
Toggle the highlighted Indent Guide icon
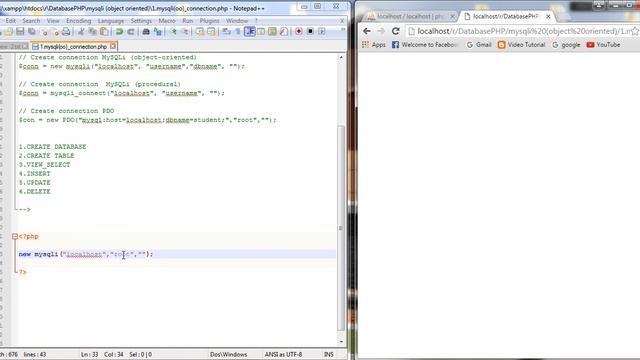coord(250,31)
